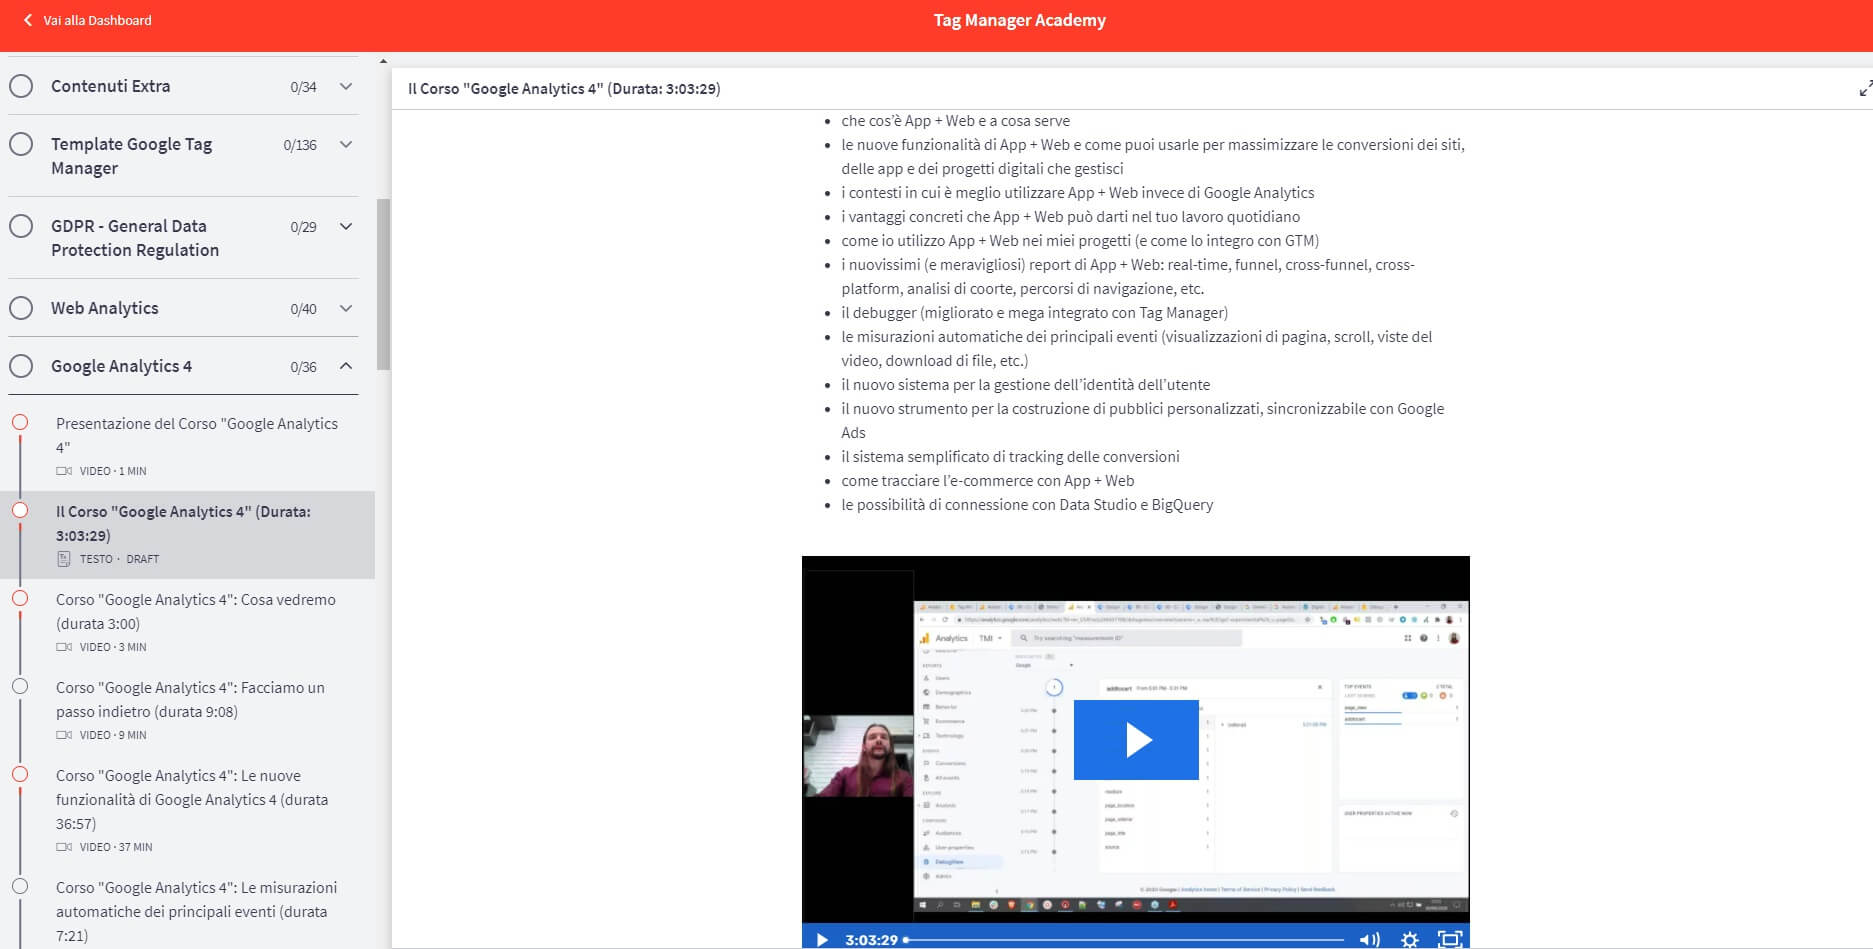Open video settings gear icon

(x=1410, y=939)
